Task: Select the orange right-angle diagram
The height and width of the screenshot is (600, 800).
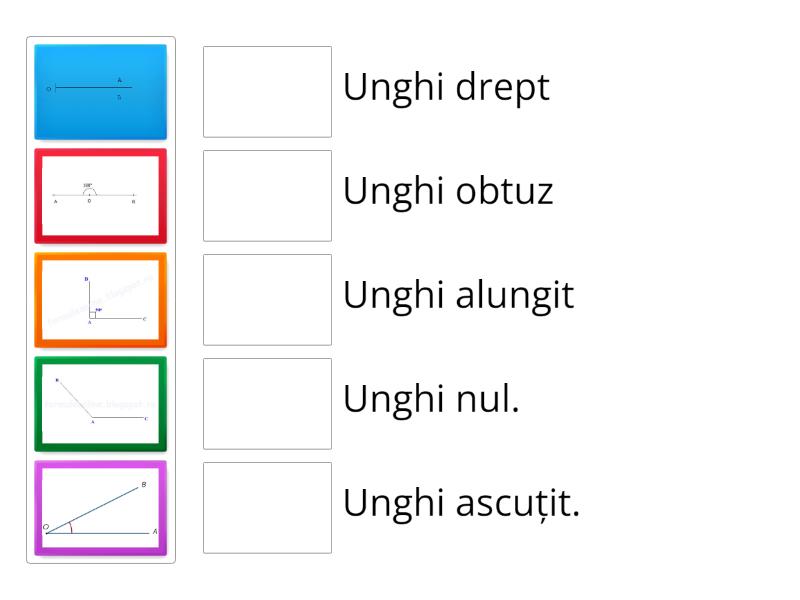Action: pyautogui.click(x=100, y=300)
